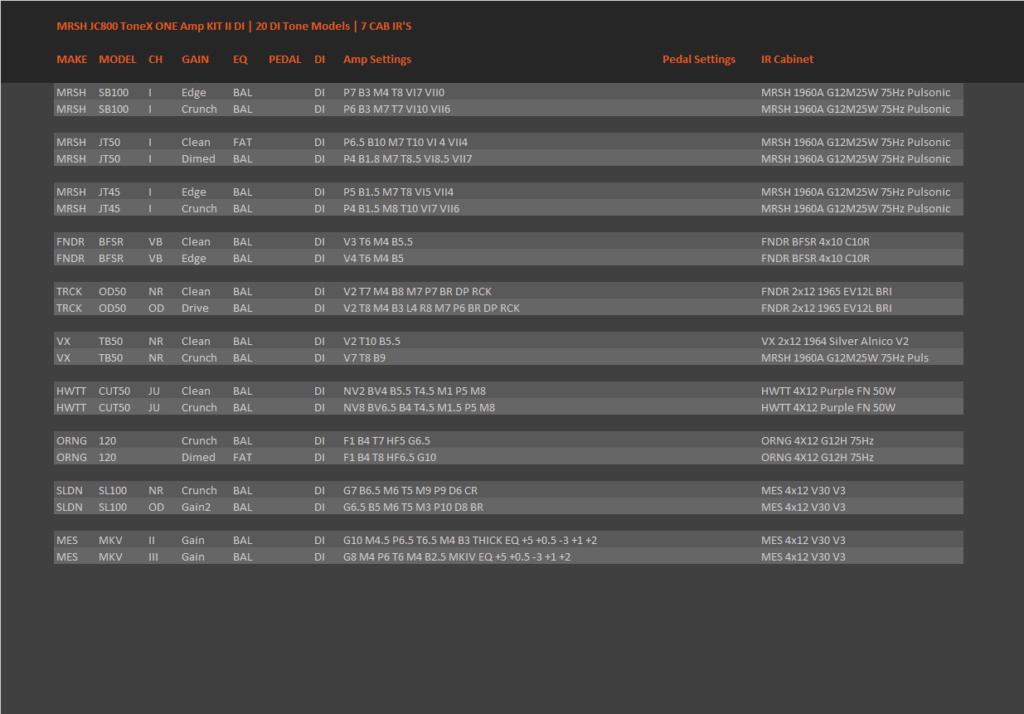This screenshot has width=1024, height=714.
Task: Click the GAIN column header
Action: (195, 59)
